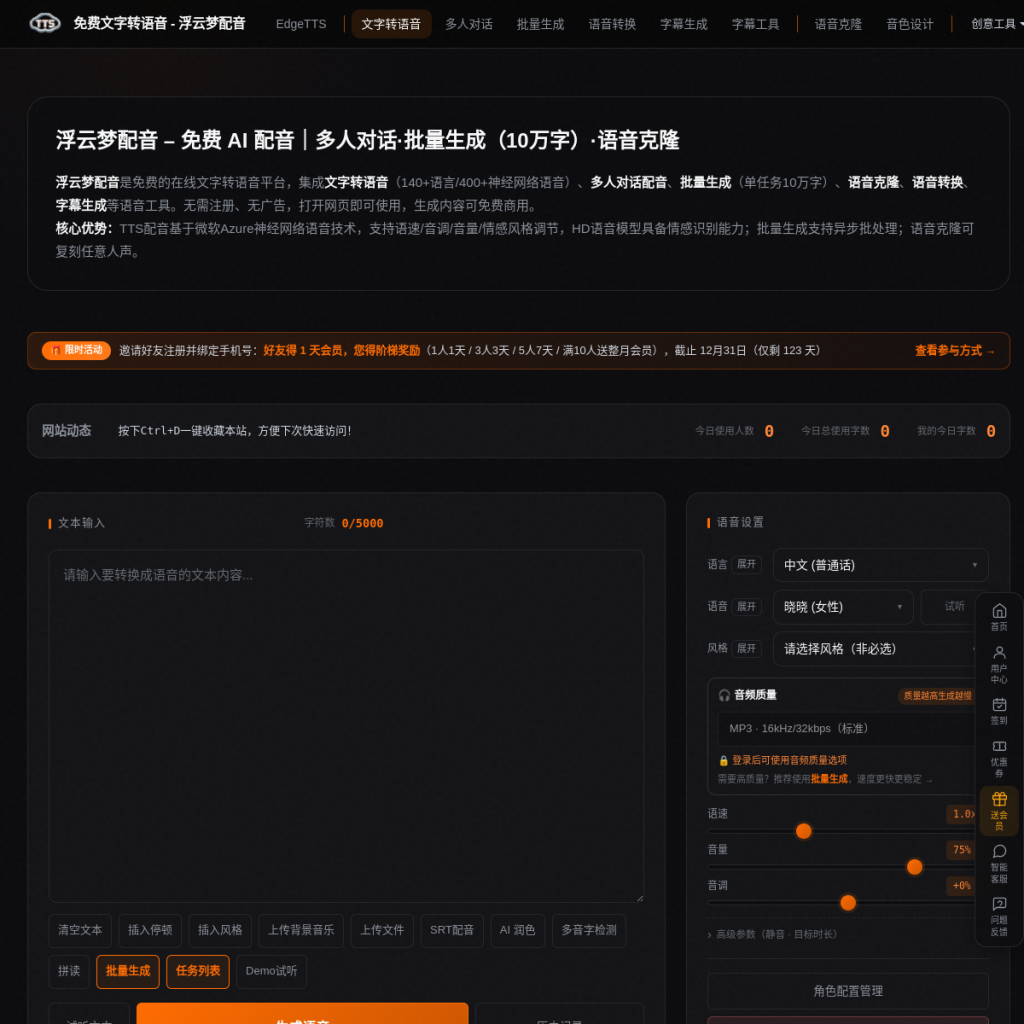The image size is (1024, 1024).
Task: Click the 批量生成 link in audio quality hint
Action: click(829, 779)
